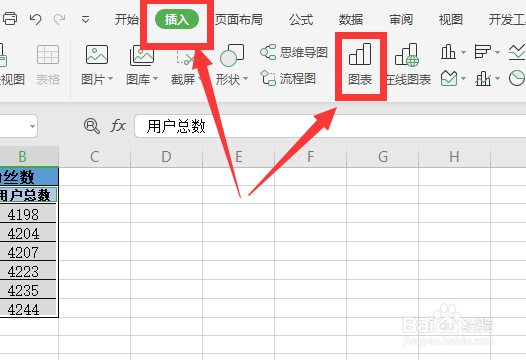Click the fx insert function icon
Viewport: 526px width, 360px height.
(x=118, y=126)
